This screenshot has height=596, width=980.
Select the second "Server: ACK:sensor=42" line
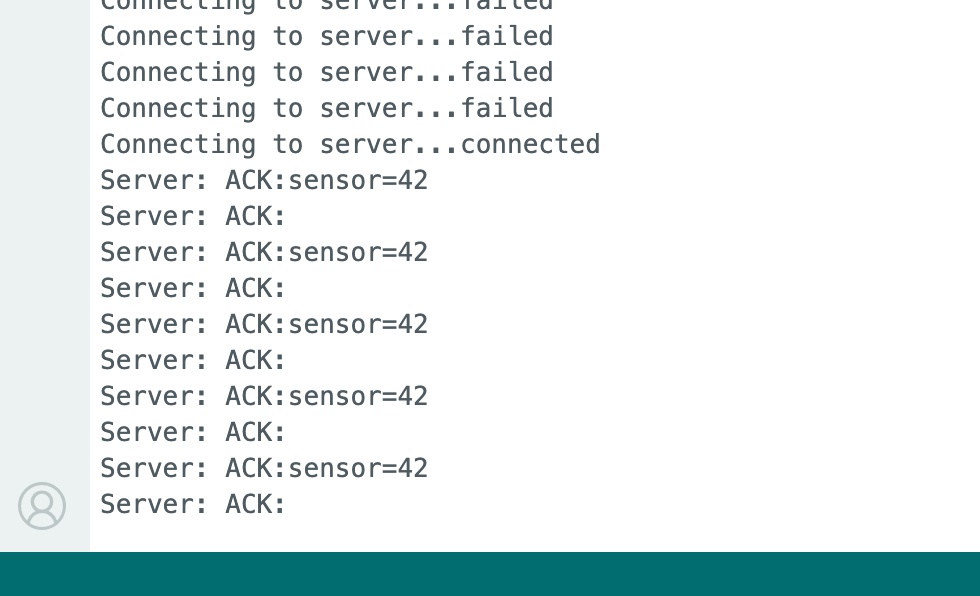click(x=264, y=252)
